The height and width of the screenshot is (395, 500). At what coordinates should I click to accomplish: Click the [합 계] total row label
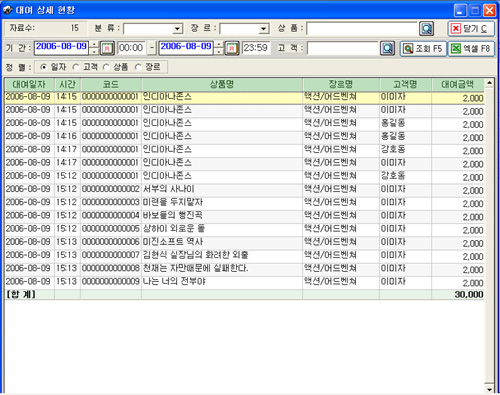[21, 295]
